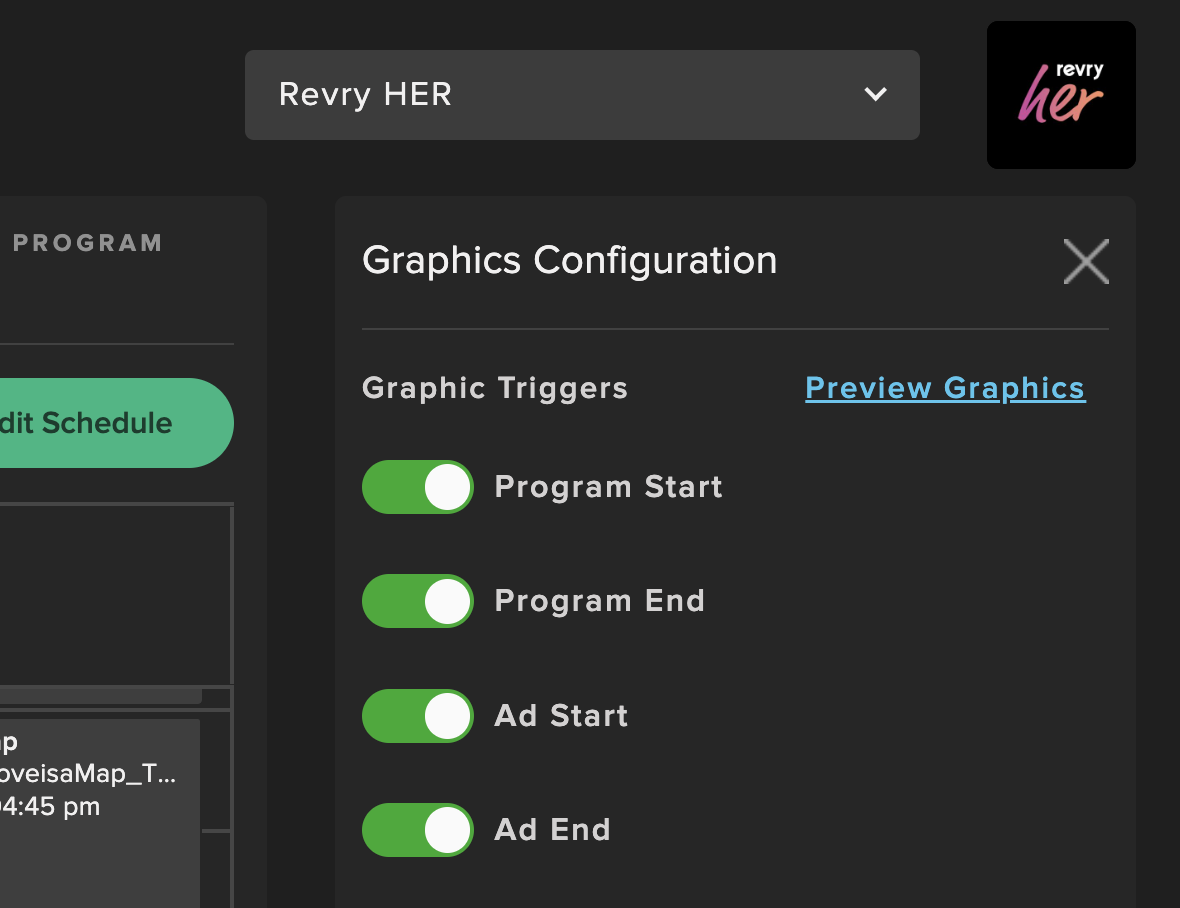1180x908 pixels.
Task: Click the Graphics Configuration title
Action: tap(570, 260)
